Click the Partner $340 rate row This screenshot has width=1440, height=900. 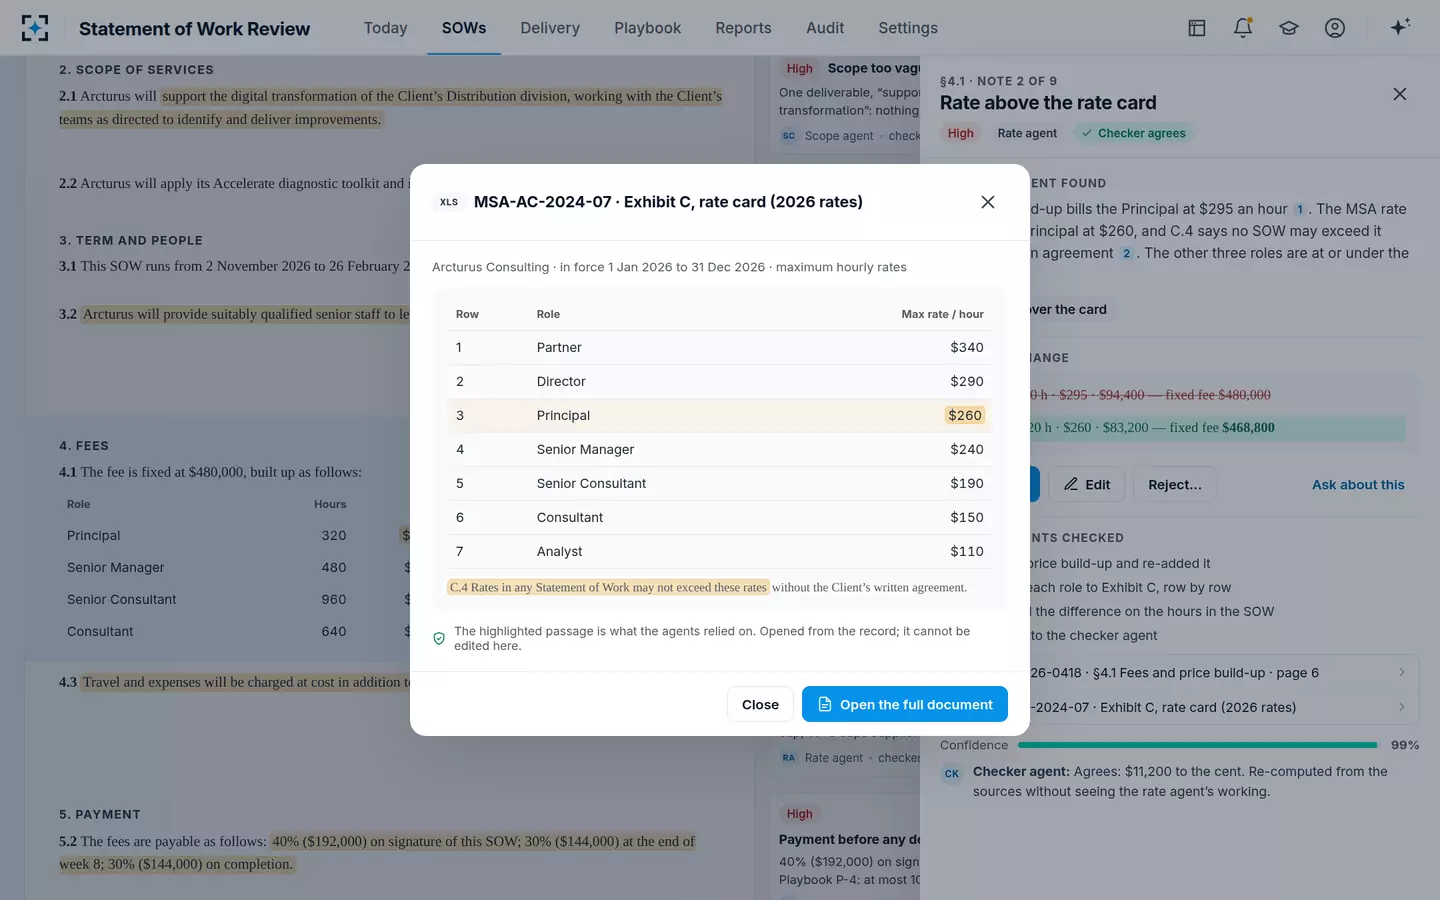(x=720, y=347)
